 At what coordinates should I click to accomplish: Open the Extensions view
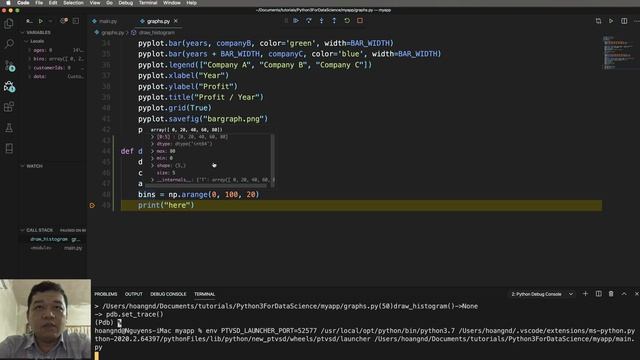[9, 107]
